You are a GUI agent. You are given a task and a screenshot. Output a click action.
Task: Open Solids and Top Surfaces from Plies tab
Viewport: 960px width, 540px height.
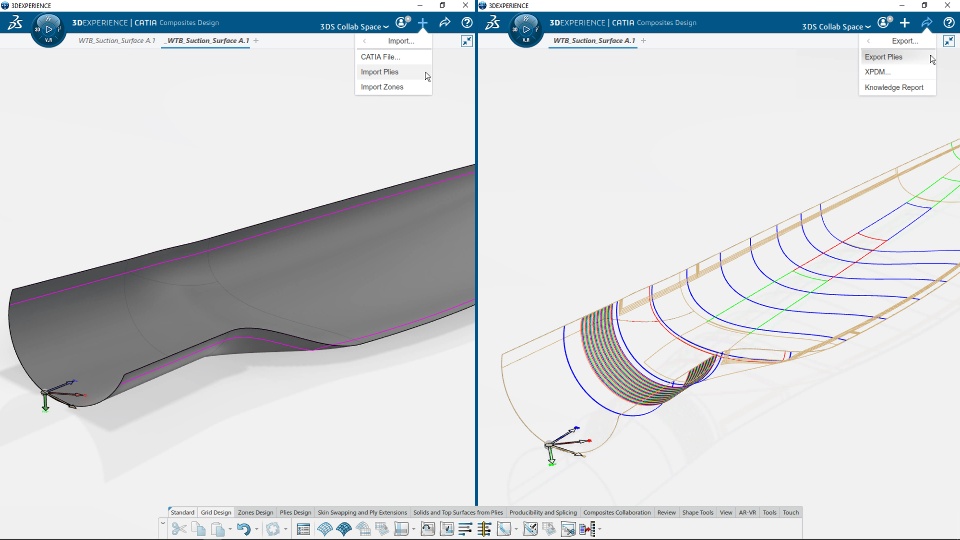[x=458, y=512]
